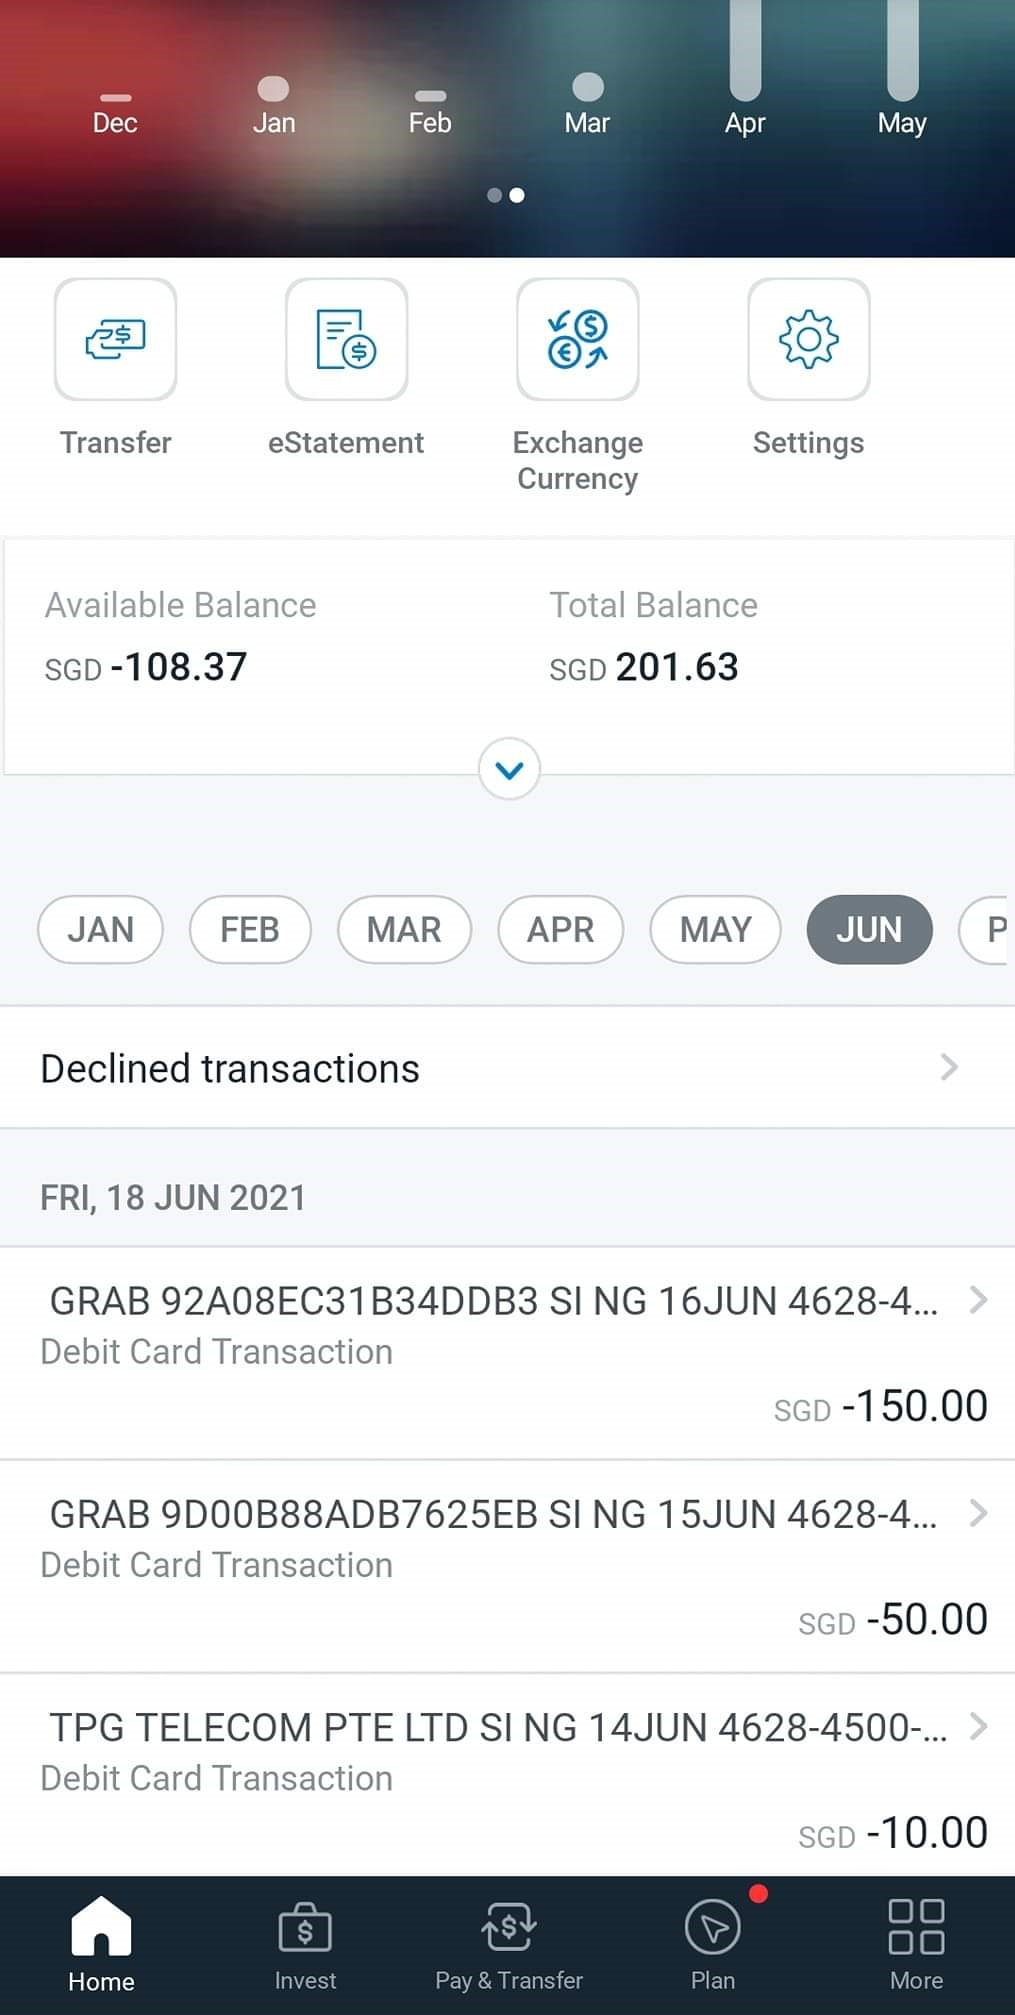Open TPG TELECOM transaction of SGD -10.00
The width and height of the screenshot is (1015, 2015).
coord(507,1775)
